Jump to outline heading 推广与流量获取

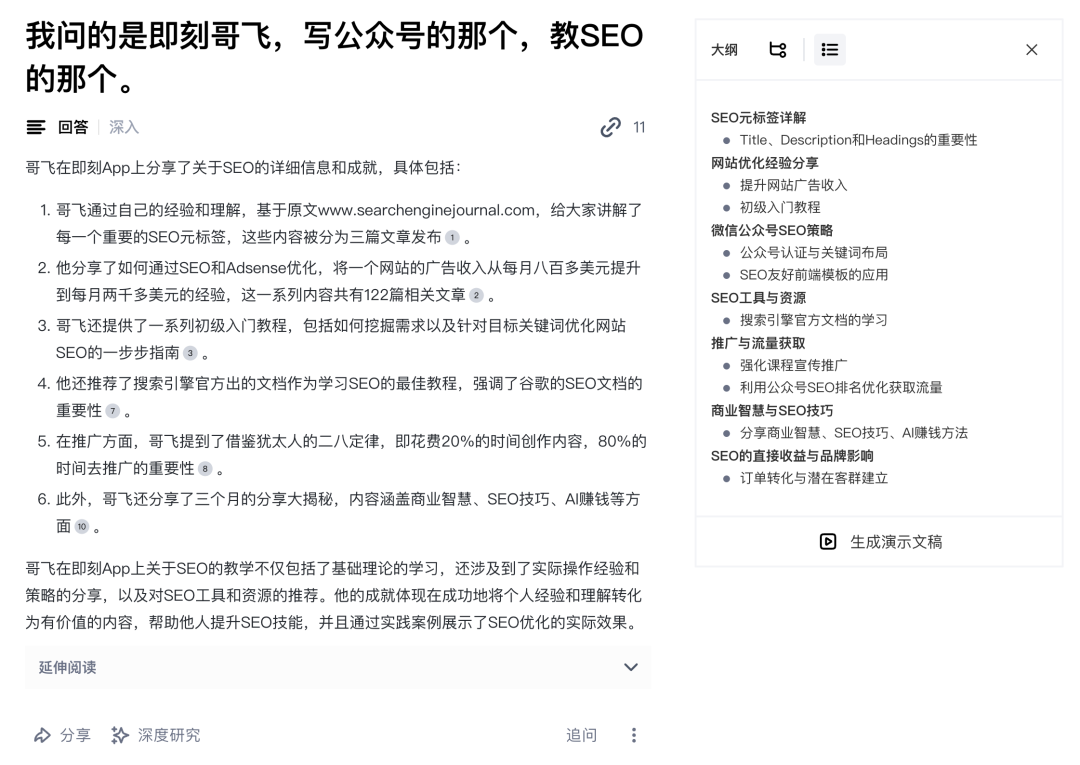(x=758, y=344)
